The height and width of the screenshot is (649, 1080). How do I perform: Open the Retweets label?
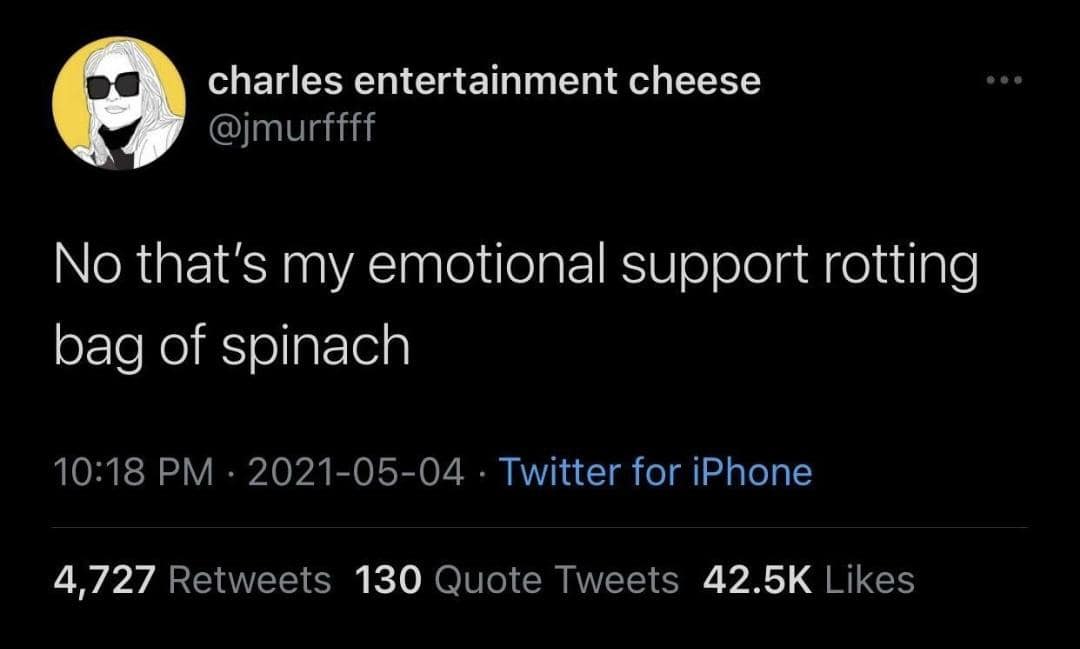[x=250, y=580]
